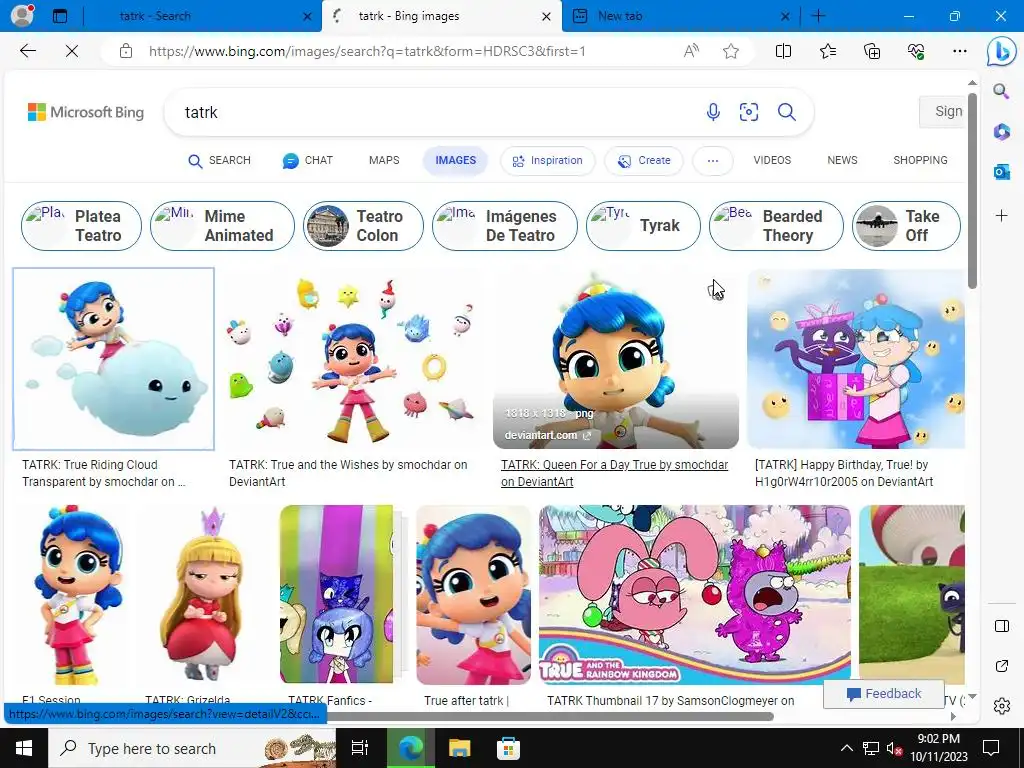1024x768 pixels.
Task: Click the Inspiration button
Action: point(547,161)
